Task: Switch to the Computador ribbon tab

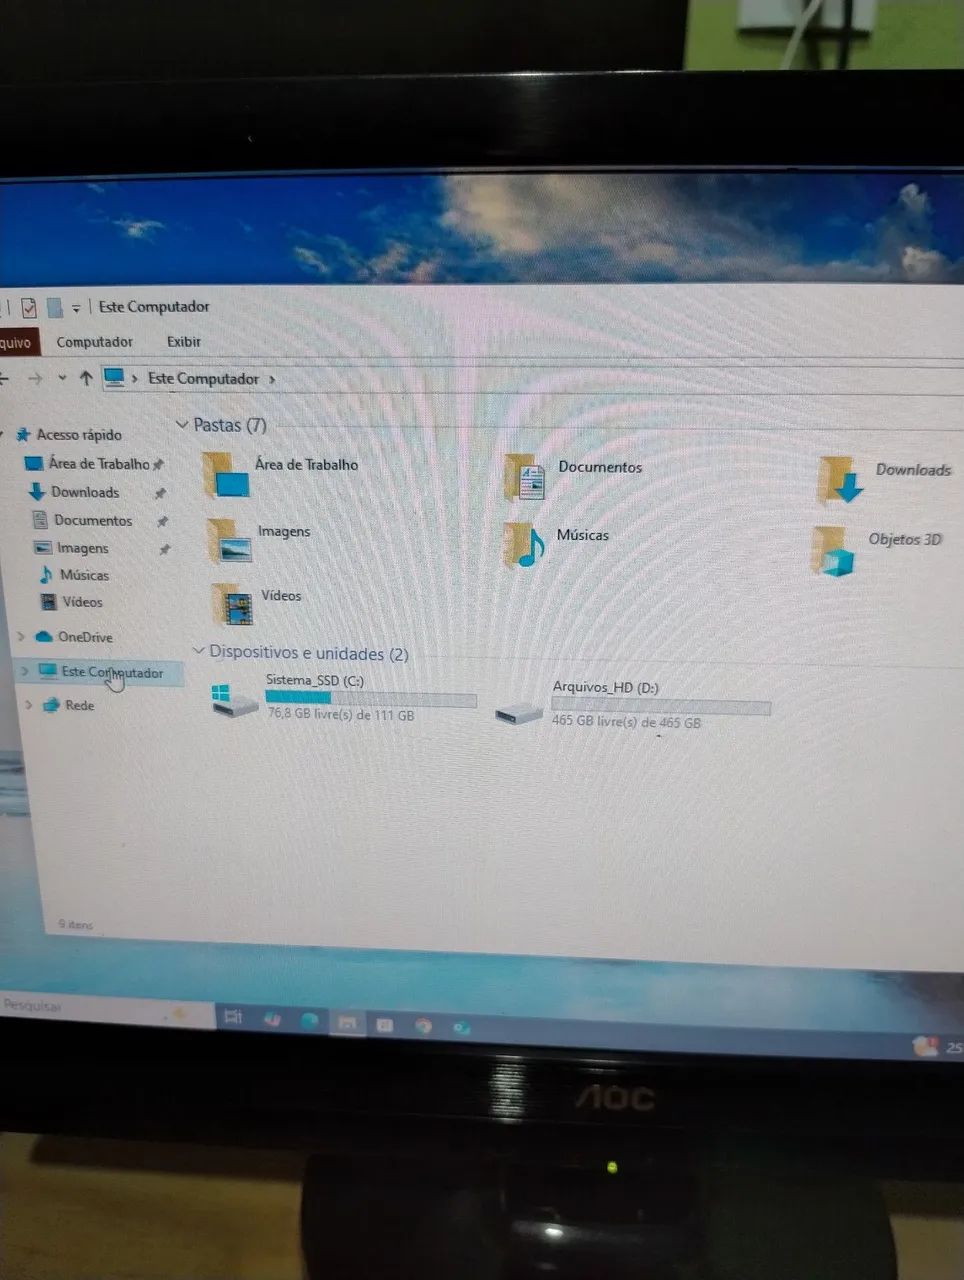Action: [94, 342]
